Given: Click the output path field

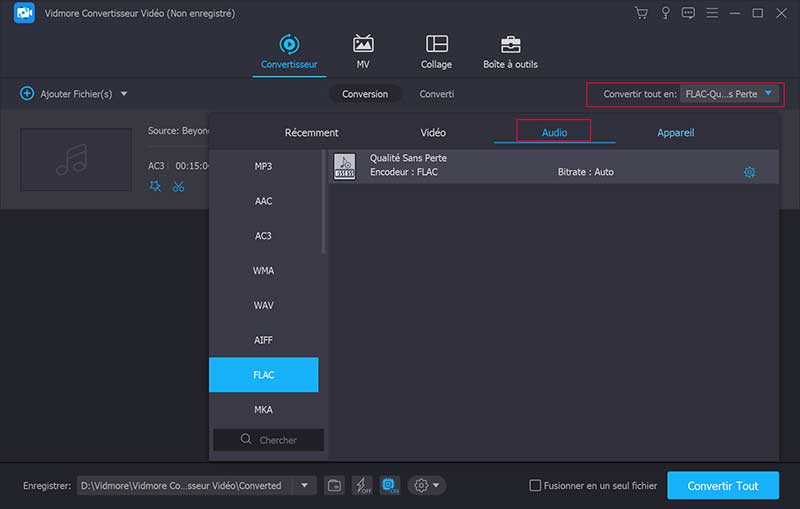Looking at the screenshot, I should [185, 486].
